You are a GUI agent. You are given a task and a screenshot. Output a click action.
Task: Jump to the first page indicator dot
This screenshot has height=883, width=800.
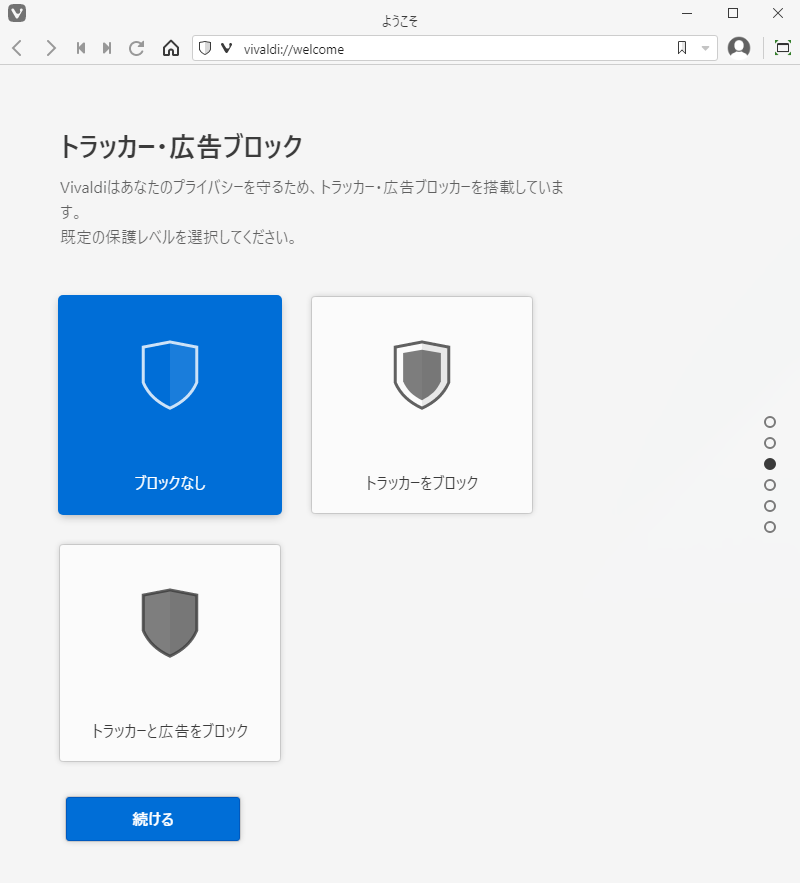[x=770, y=422]
